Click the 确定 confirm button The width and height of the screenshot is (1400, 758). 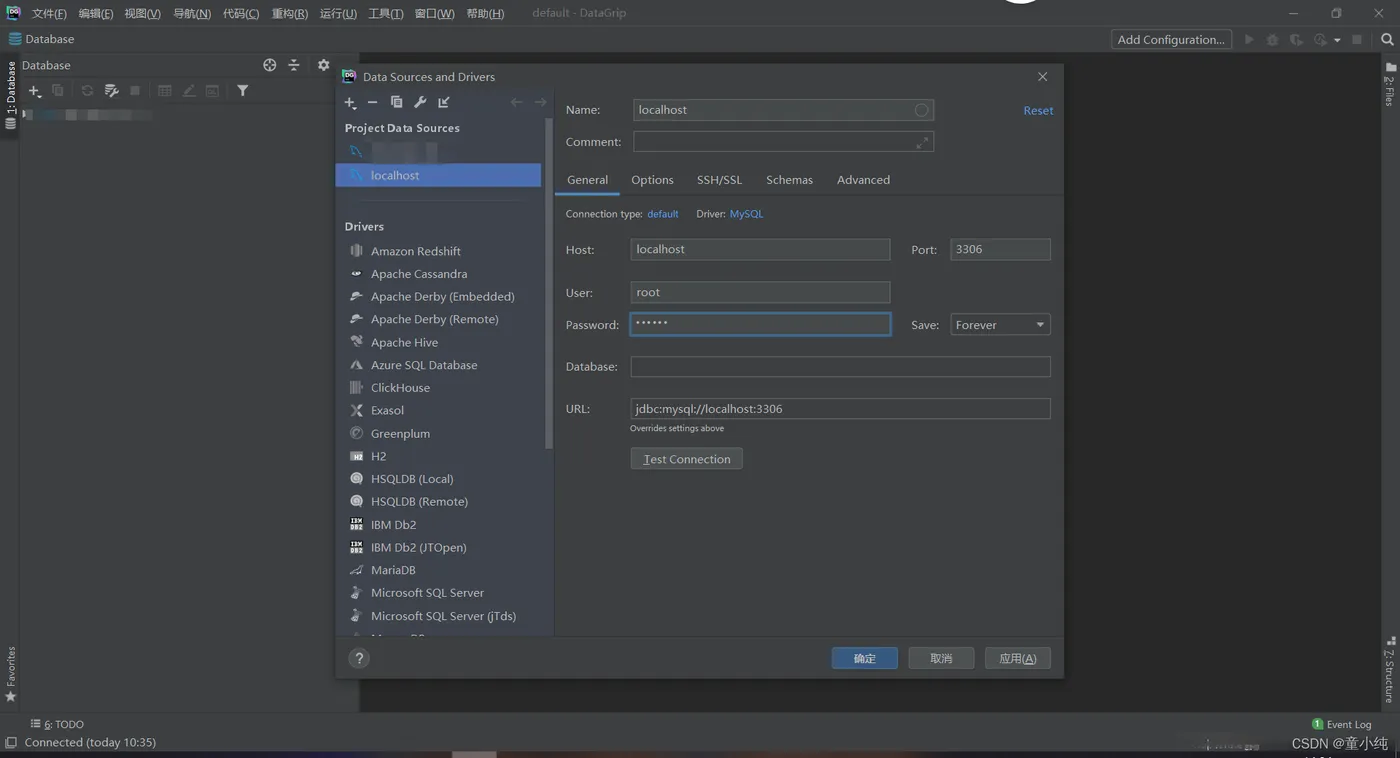coord(864,658)
